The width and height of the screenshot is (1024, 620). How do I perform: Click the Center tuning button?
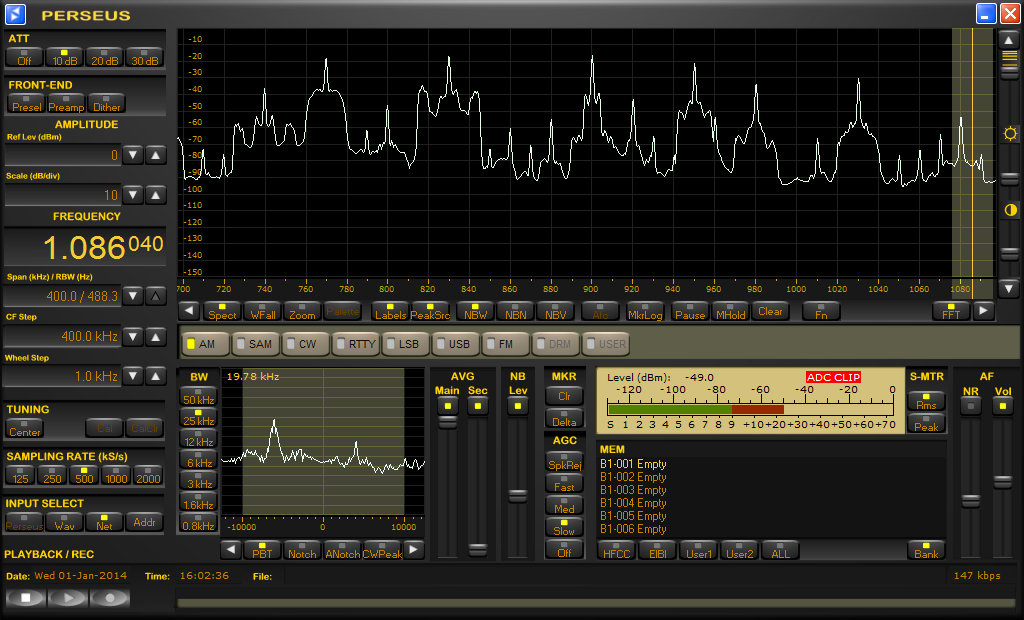(25, 428)
